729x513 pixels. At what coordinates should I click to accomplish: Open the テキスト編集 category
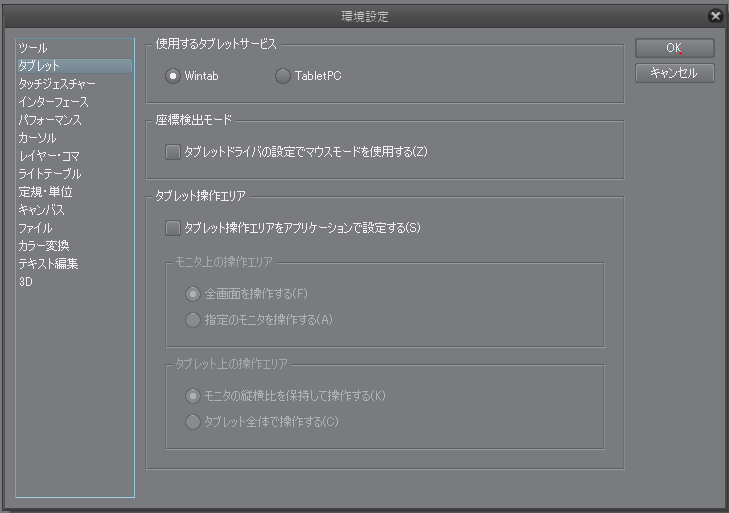(x=75, y=264)
